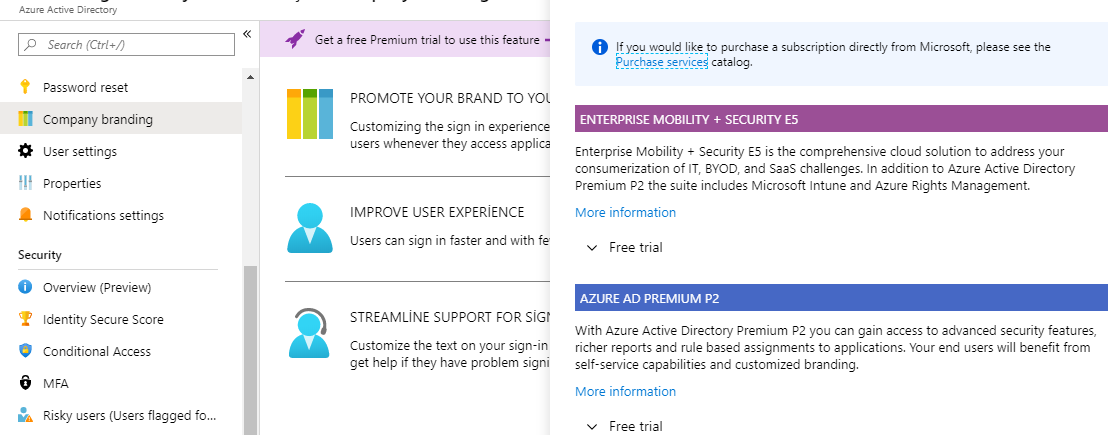Click the Properties sliders icon
The height and width of the screenshot is (435, 1108).
pyautogui.click(x=25, y=183)
